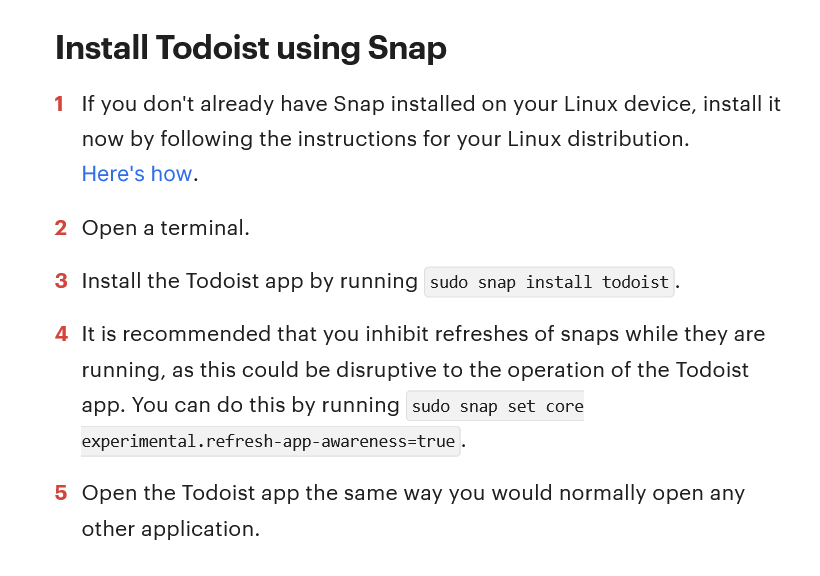Screen dimensions: 820x576
Task: Click the red step number 4
Action: 61,334
